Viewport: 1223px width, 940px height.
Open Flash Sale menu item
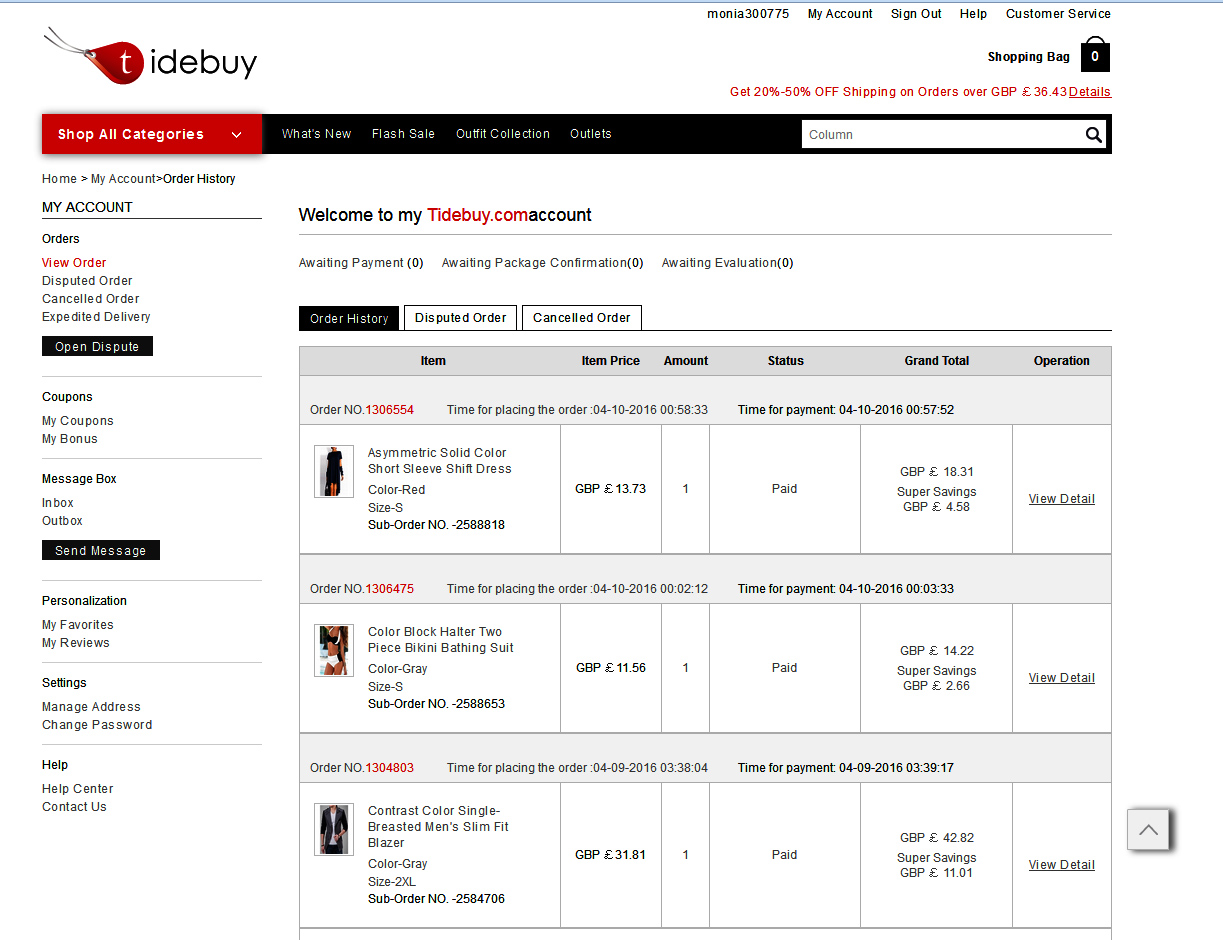click(x=403, y=134)
